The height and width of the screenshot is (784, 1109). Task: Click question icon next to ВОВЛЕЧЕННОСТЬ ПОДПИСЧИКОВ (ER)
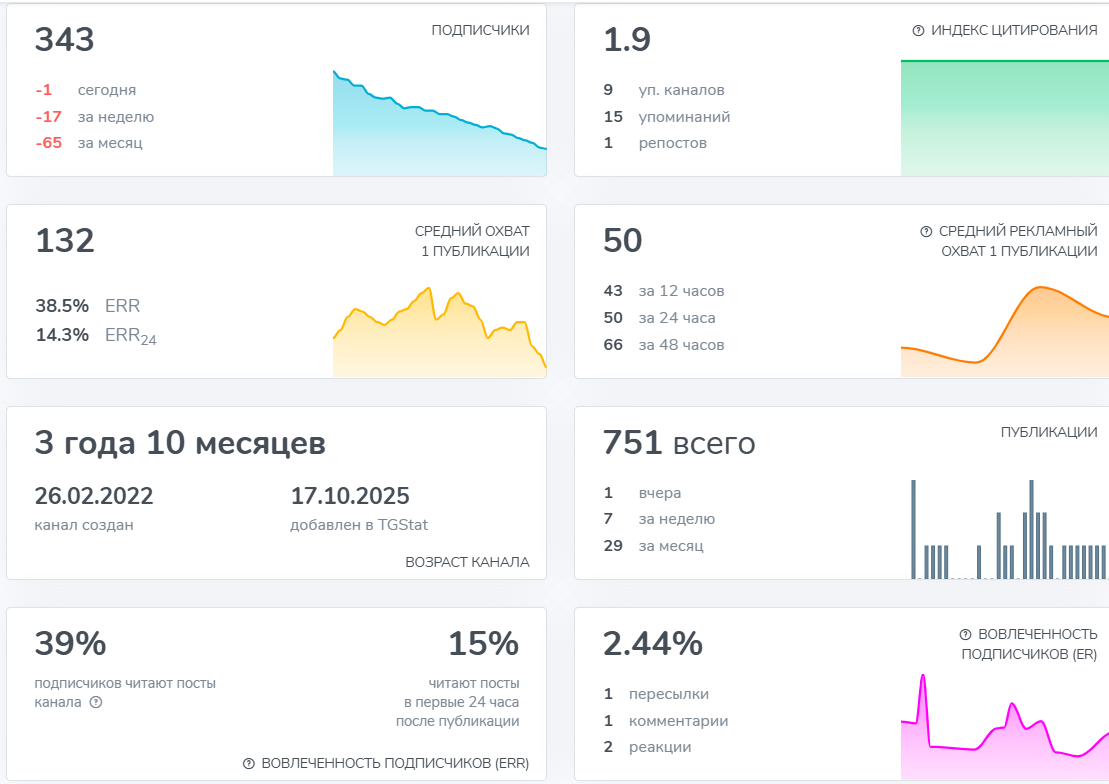pos(965,635)
